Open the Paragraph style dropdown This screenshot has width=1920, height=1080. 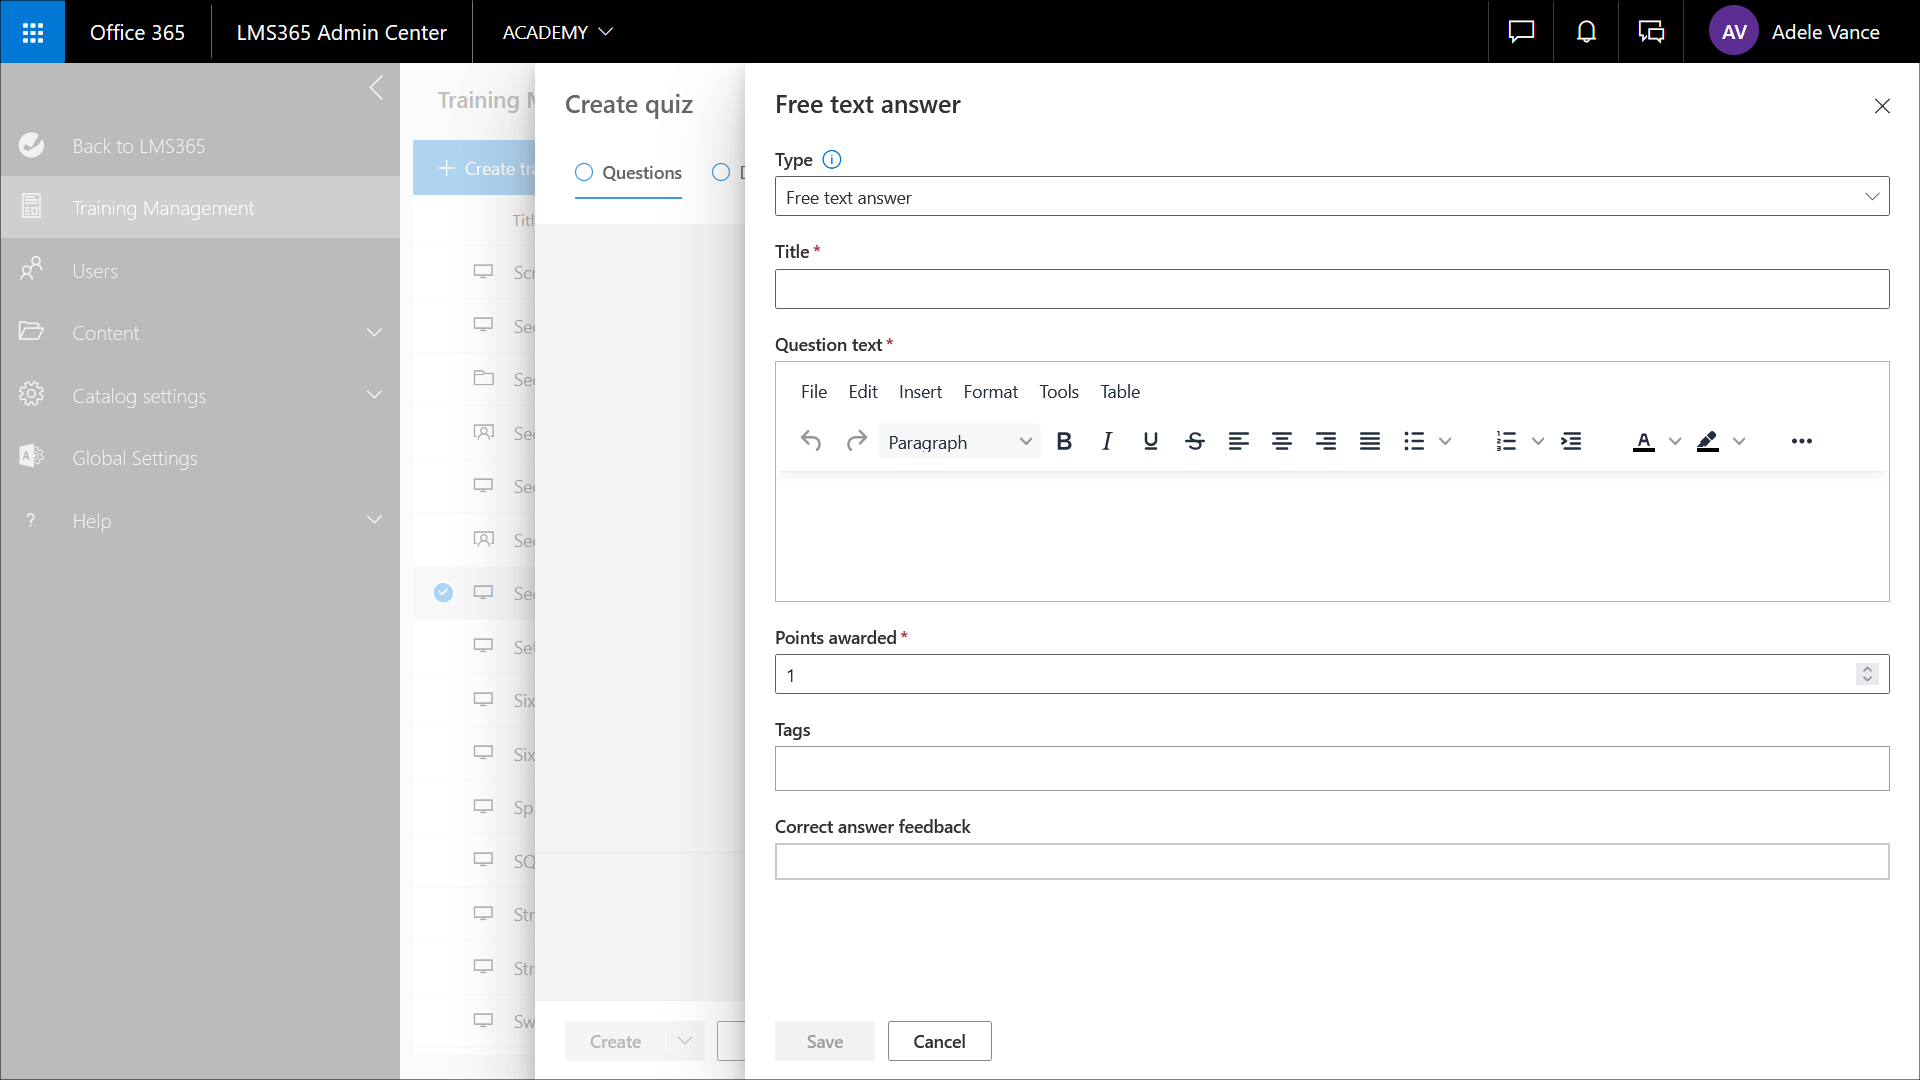[959, 442]
